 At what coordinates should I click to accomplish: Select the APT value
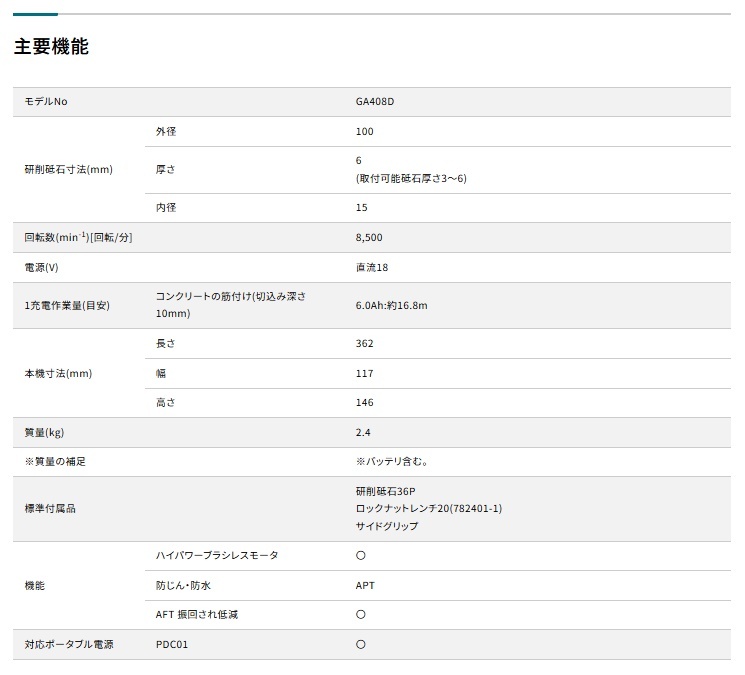365,586
